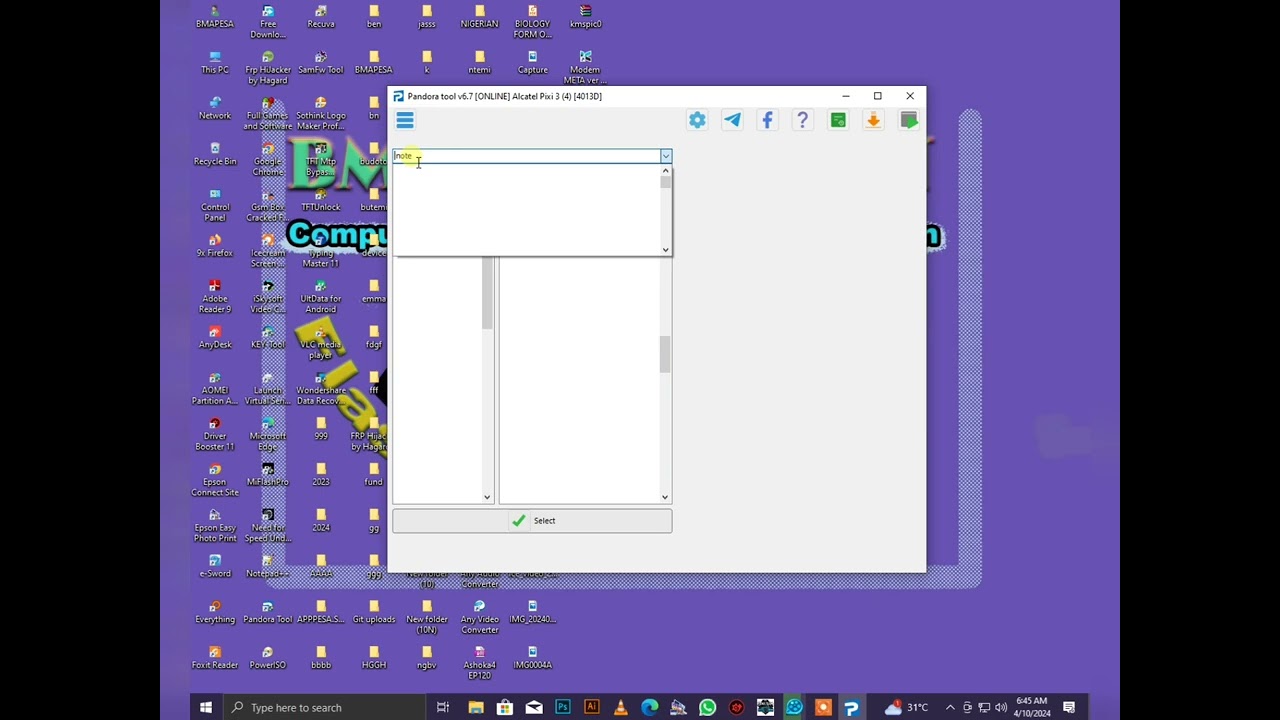
Task: Select the e-Sword desktop icon
Action: click(215, 567)
